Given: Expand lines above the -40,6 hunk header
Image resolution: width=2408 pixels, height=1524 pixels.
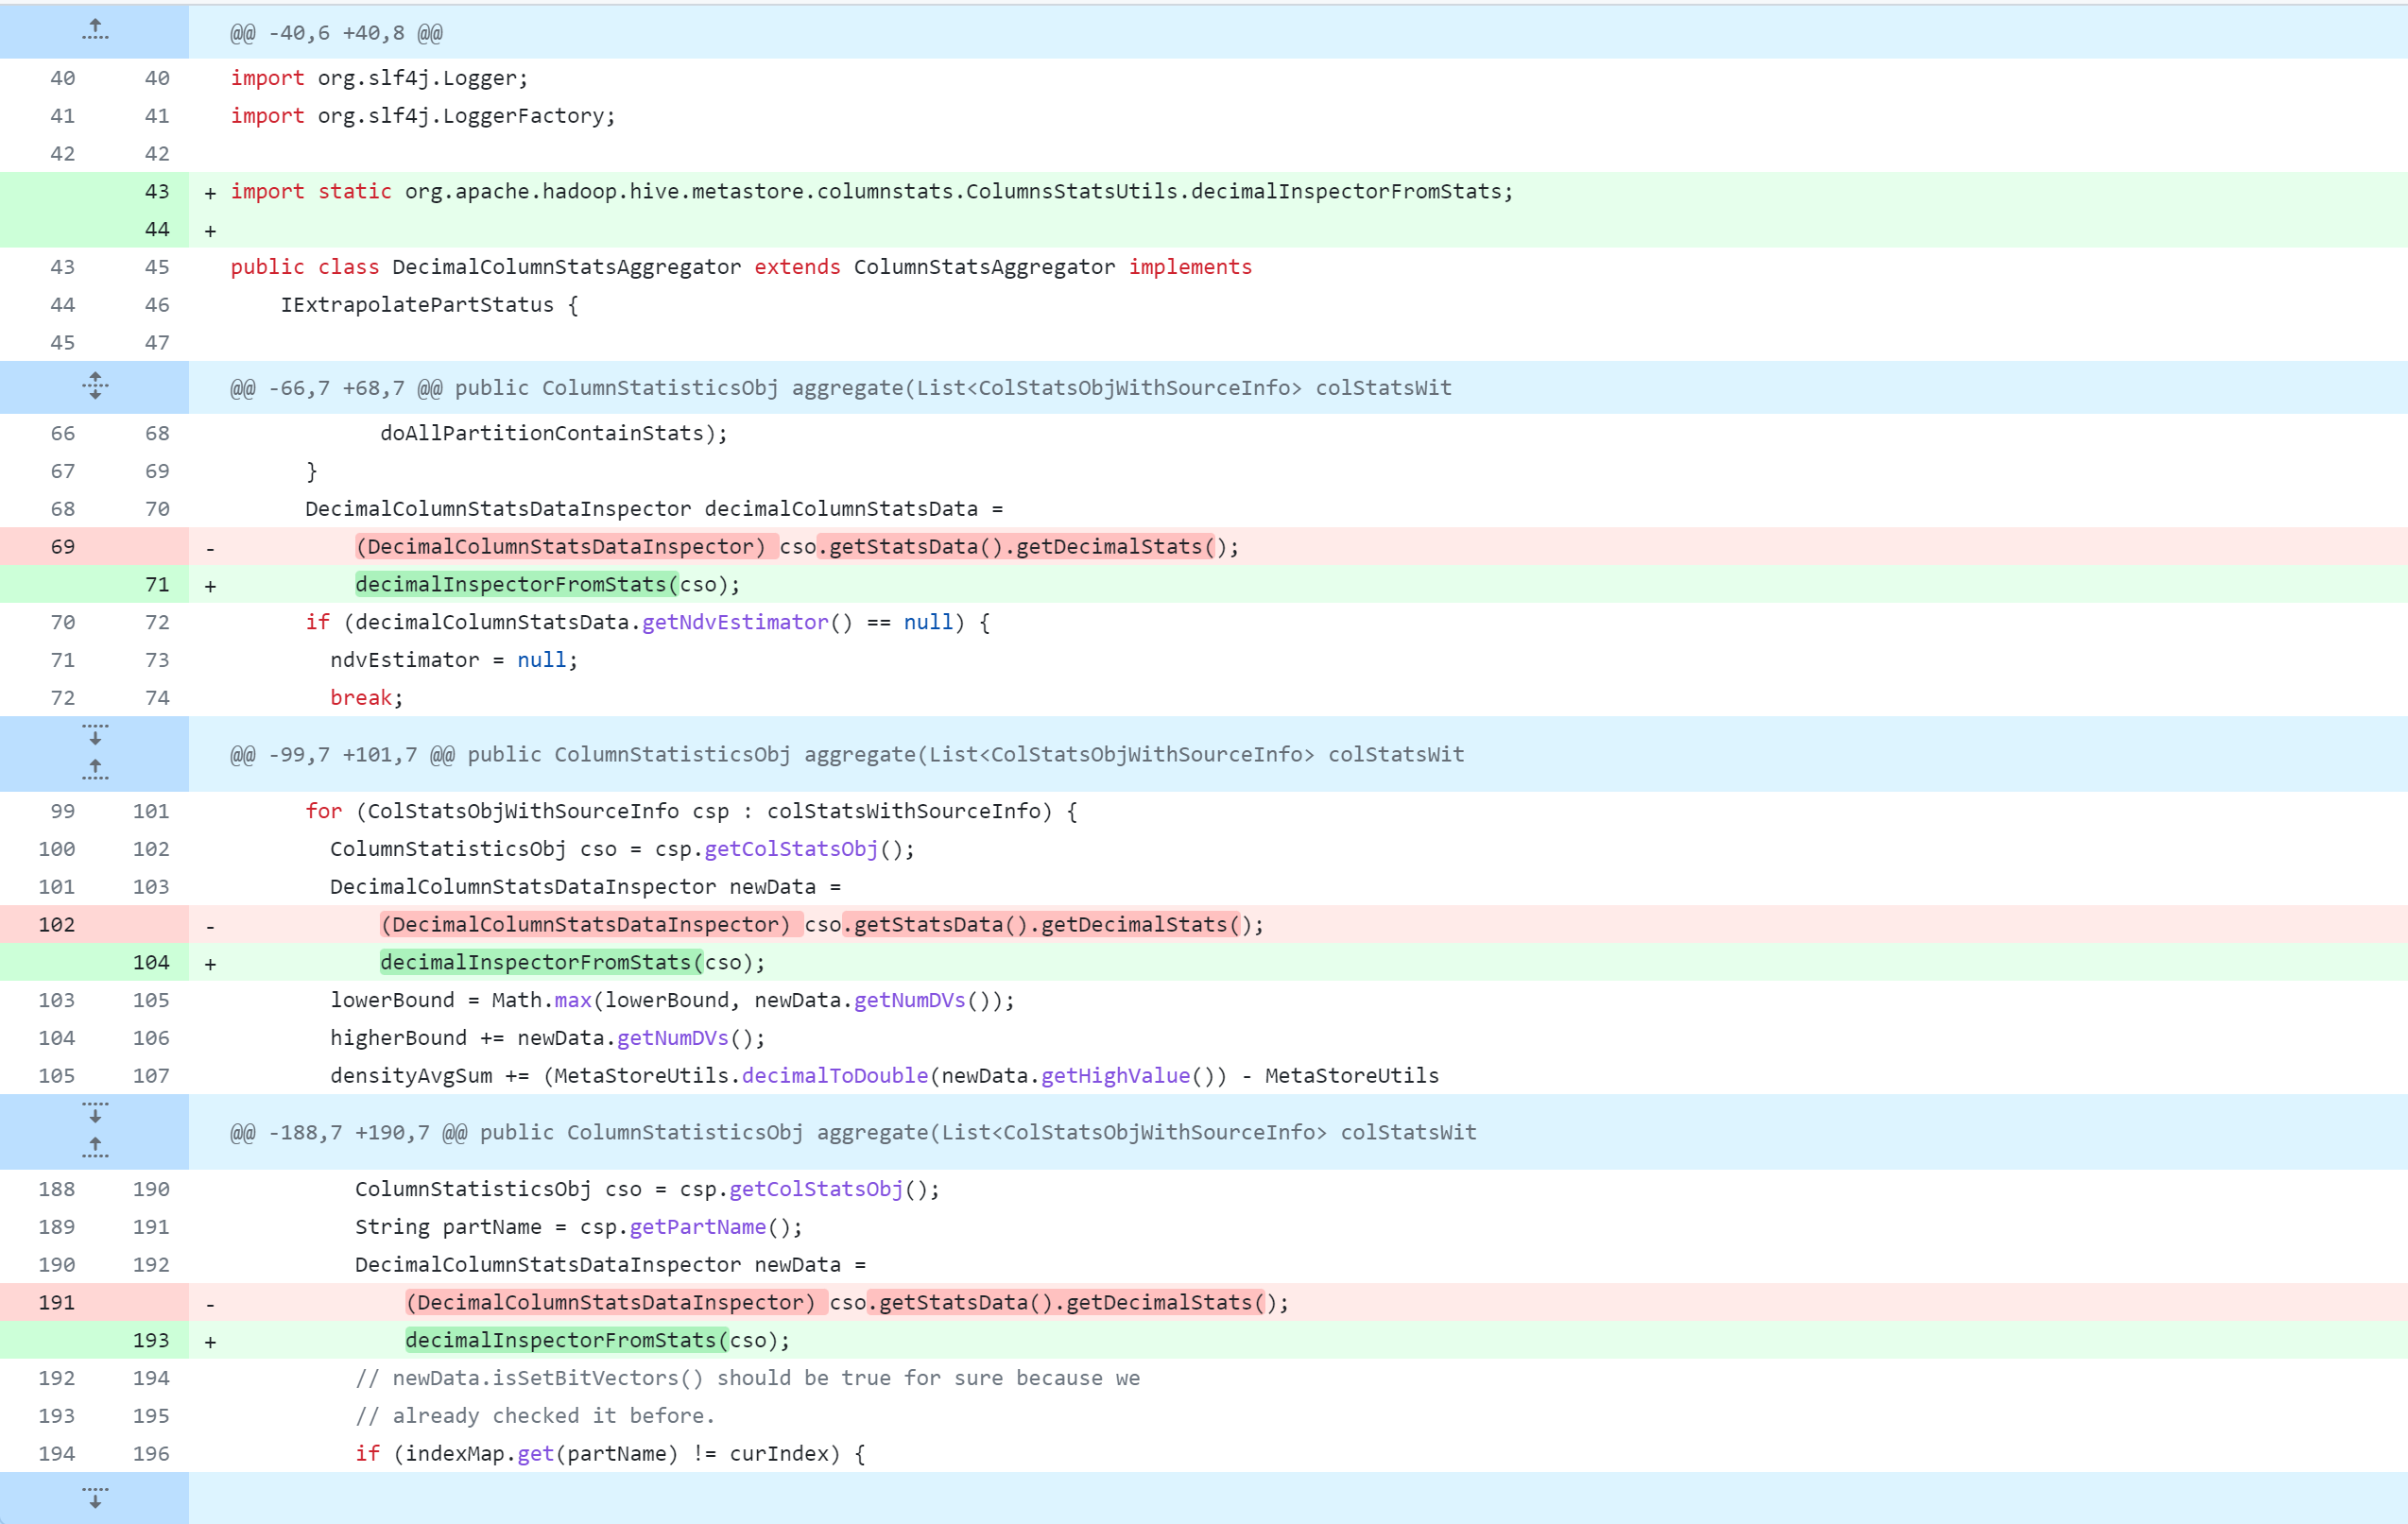Looking at the screenshot, I should [94, 30].
